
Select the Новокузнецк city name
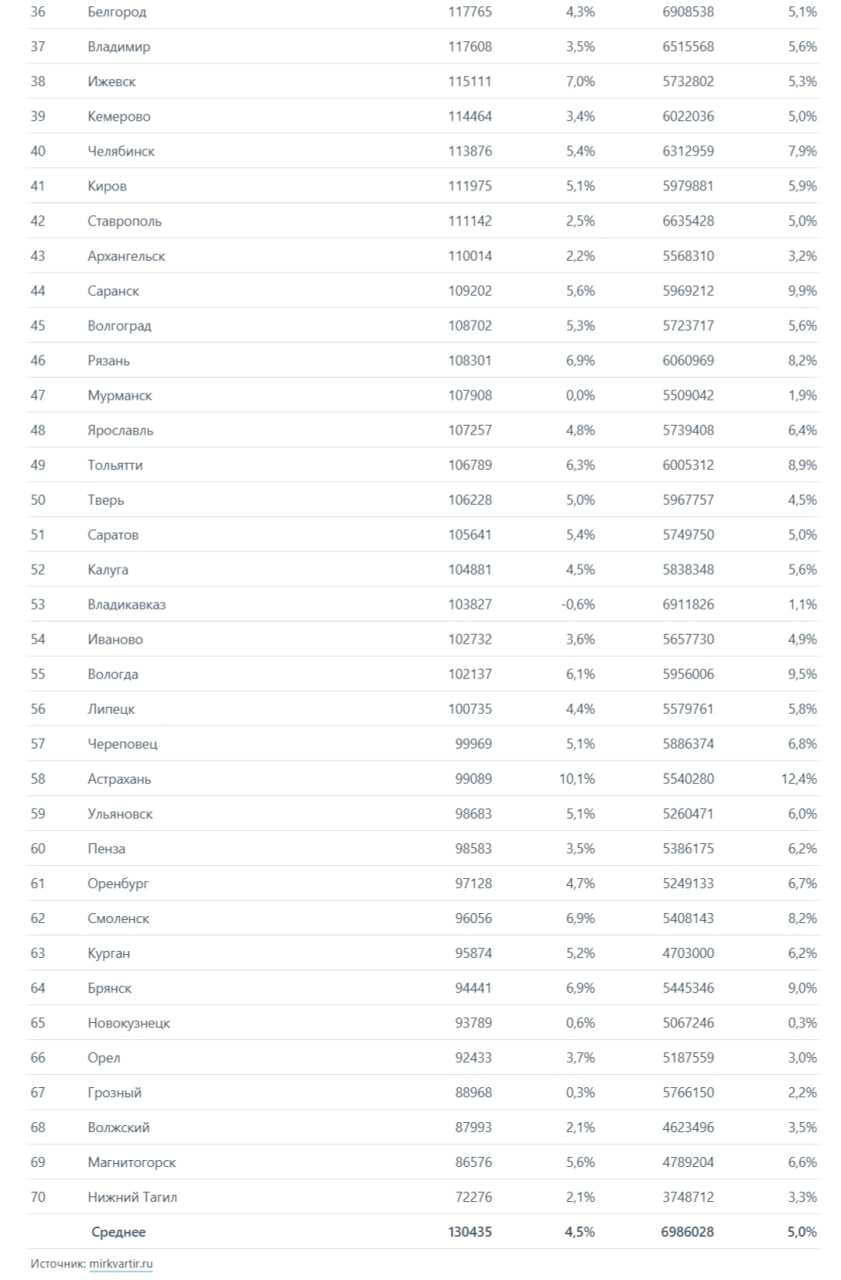click(x=128, y=1023)
